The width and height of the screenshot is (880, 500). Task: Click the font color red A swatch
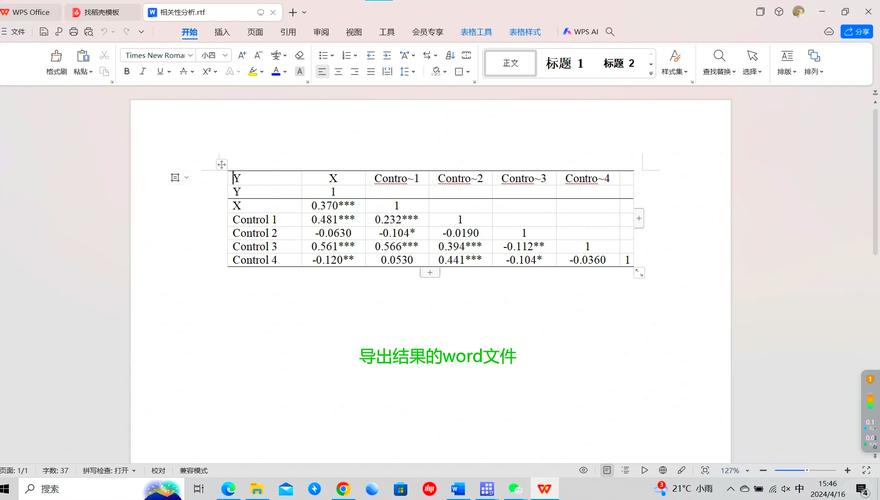click(276, 72)
